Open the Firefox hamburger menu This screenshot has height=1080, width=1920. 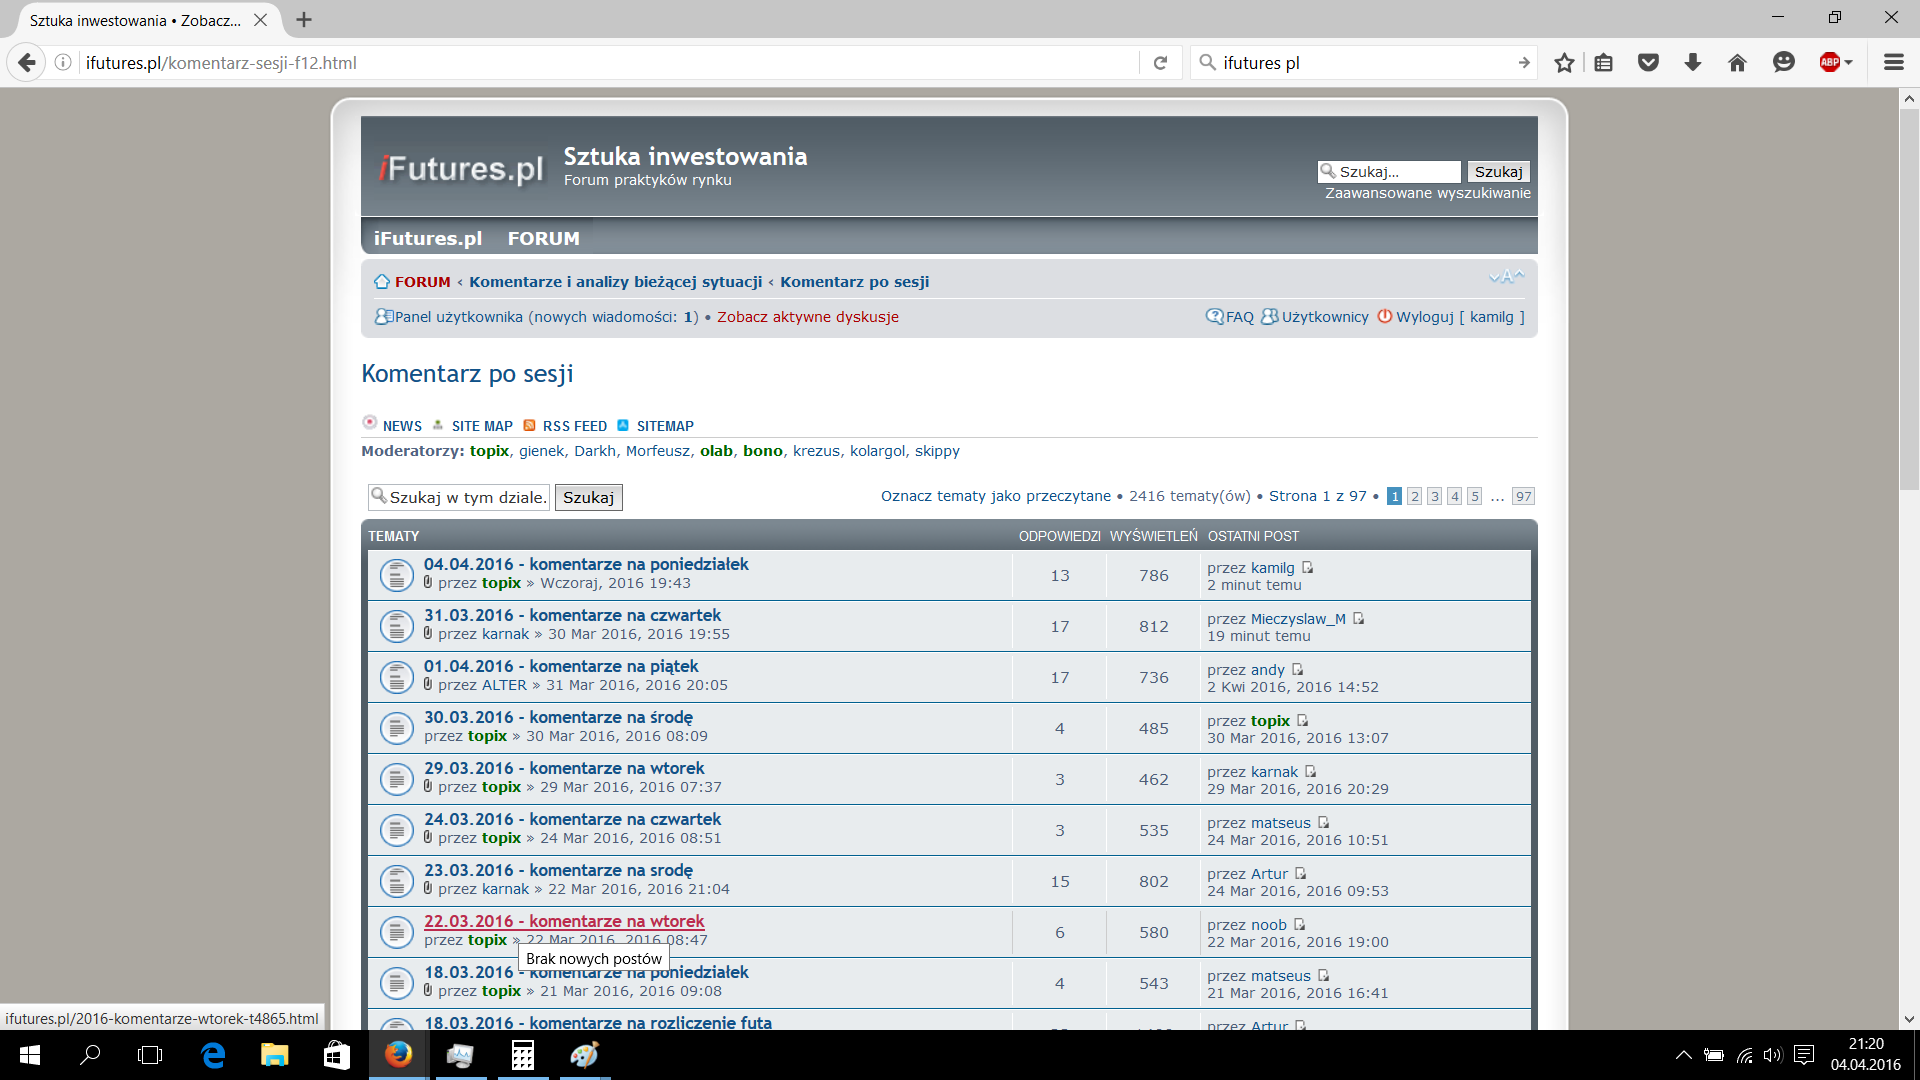click(1893, 63)
